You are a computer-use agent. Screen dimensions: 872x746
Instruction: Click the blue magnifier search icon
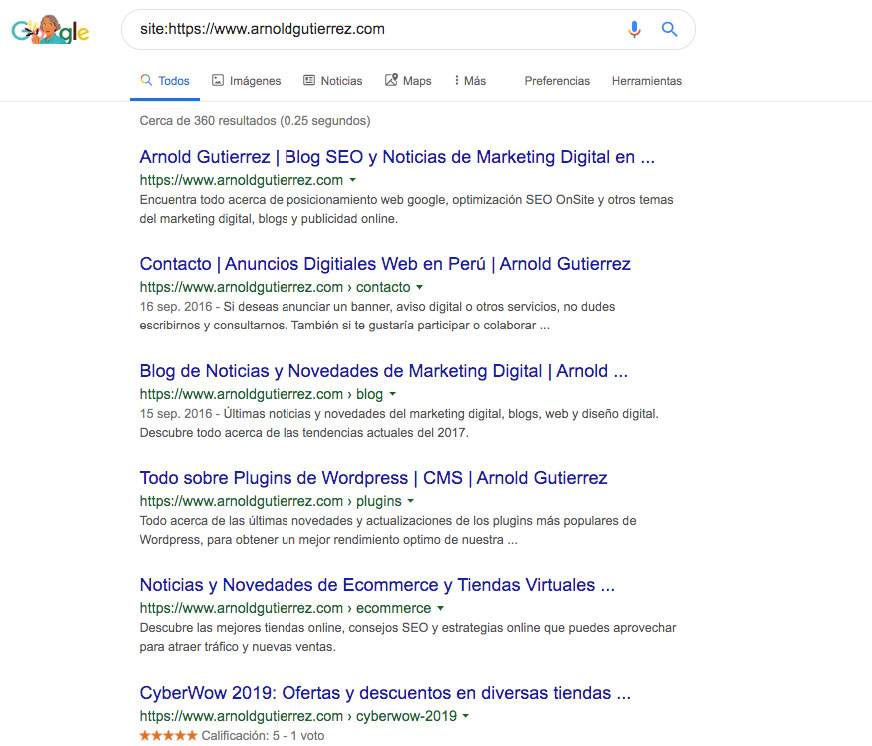pos(669,29)
